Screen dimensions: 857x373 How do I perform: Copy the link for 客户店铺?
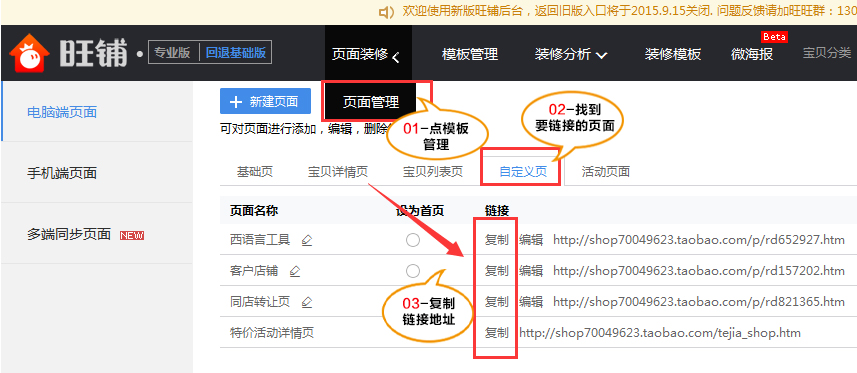point(497,271)
